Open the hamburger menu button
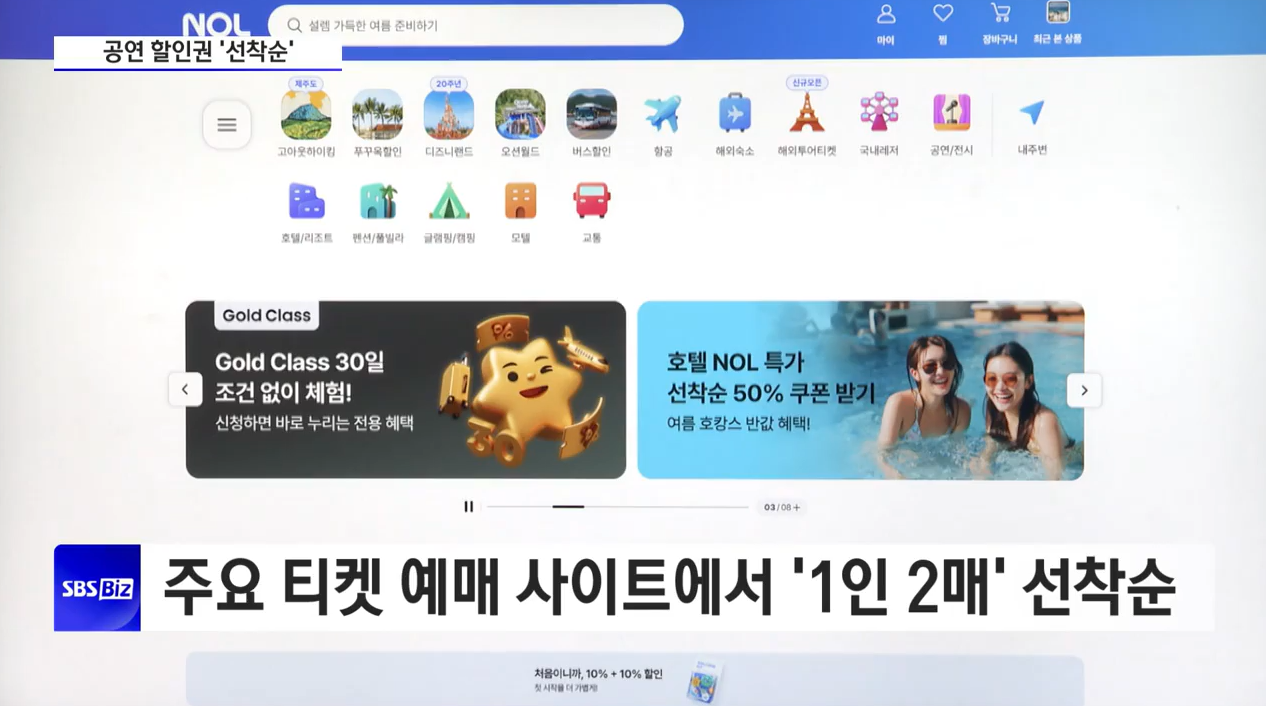 (x=227, y=125)
